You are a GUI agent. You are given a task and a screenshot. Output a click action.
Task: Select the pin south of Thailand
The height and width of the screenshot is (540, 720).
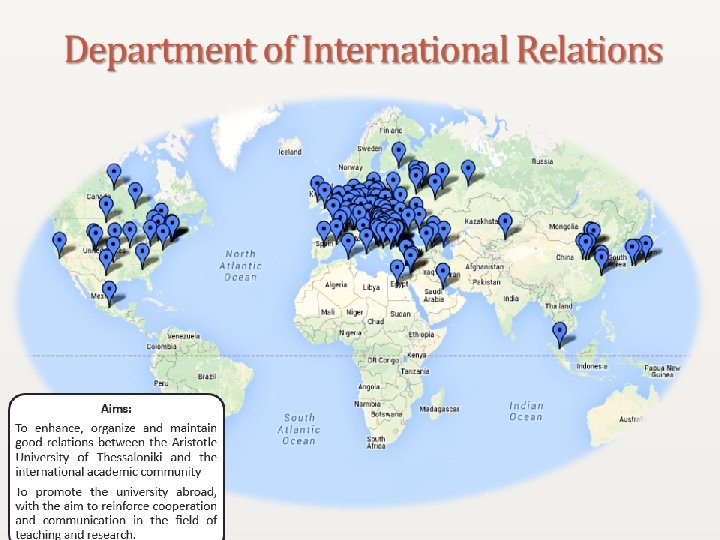coord(559,334)
